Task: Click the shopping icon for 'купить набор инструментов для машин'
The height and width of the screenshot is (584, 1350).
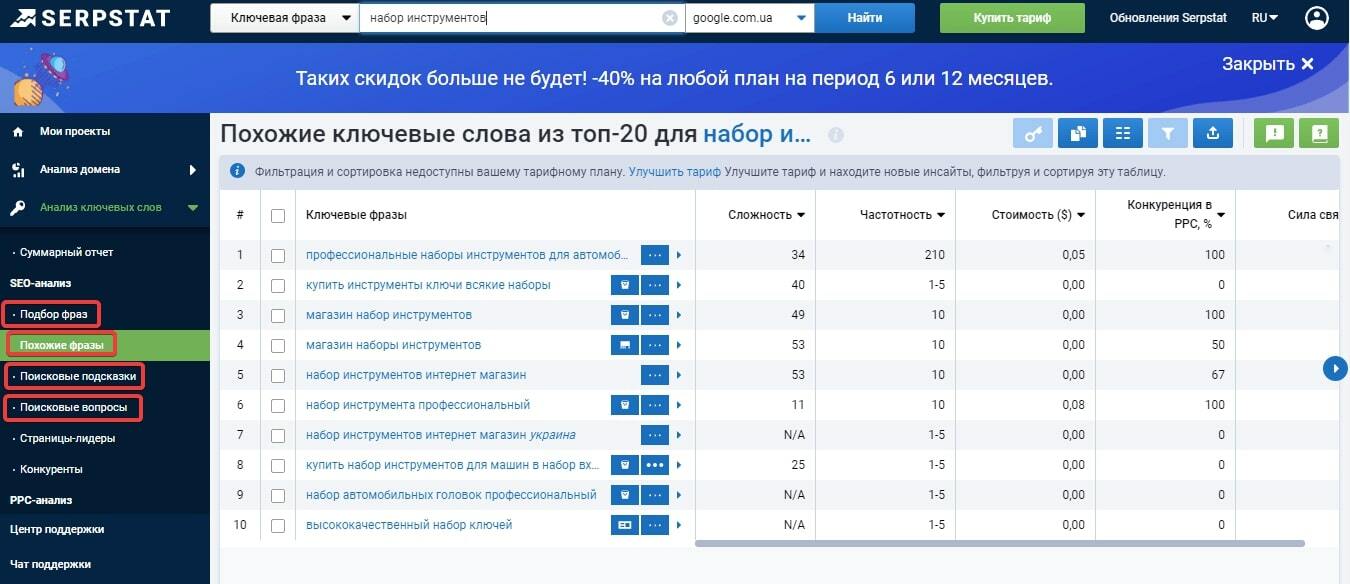Action: 624,465
